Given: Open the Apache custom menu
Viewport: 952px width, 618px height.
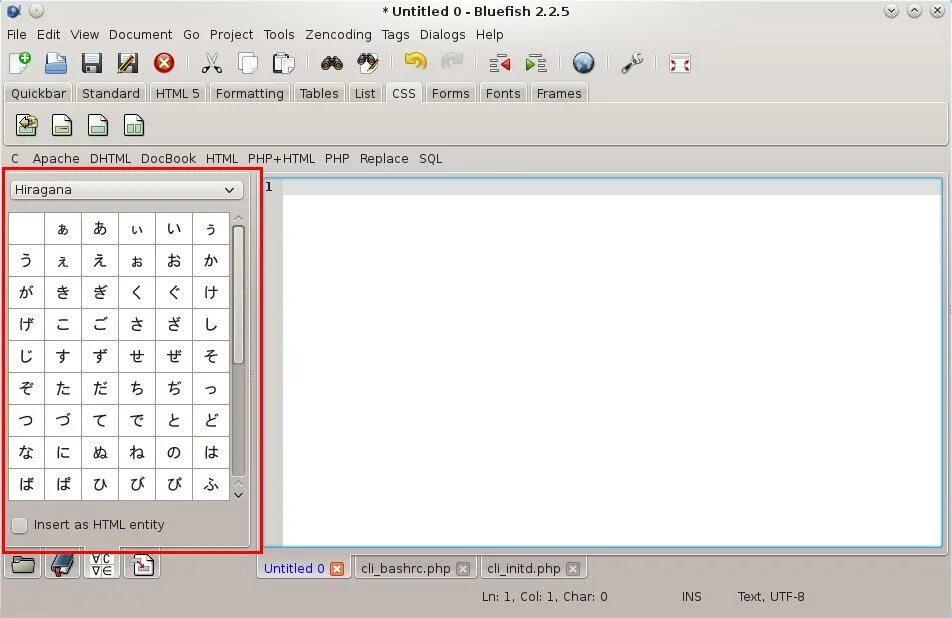Looking at the screenshot, I should [56, 159].
